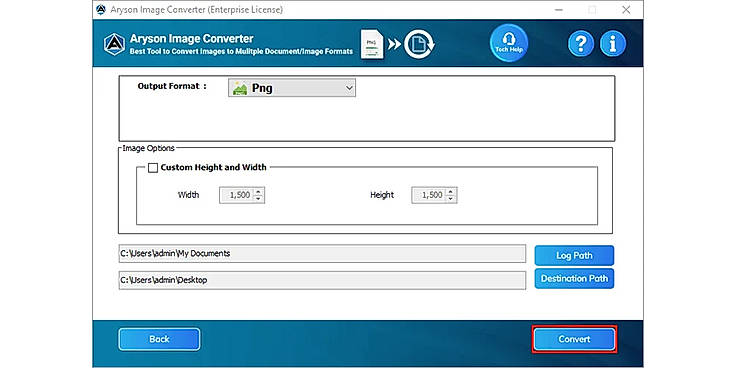This screenshot has width=736, height=368.
Task: Increase Height with the up arrow
Action: coord(451,191)
